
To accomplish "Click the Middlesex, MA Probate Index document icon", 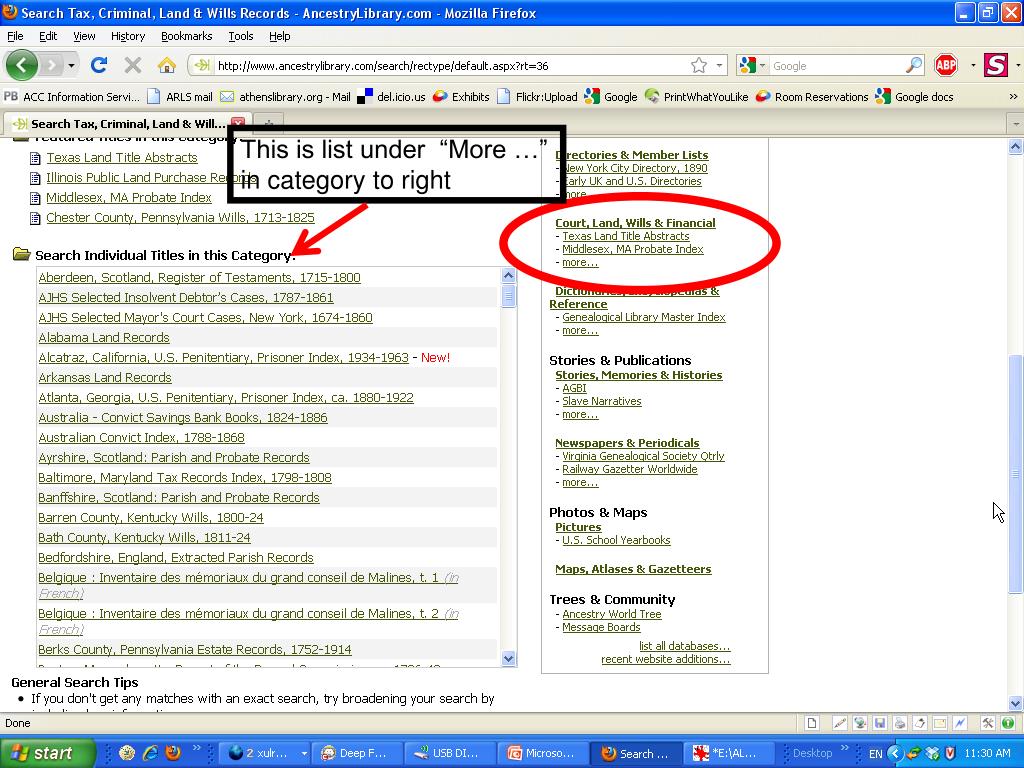I will coord(35,198).
